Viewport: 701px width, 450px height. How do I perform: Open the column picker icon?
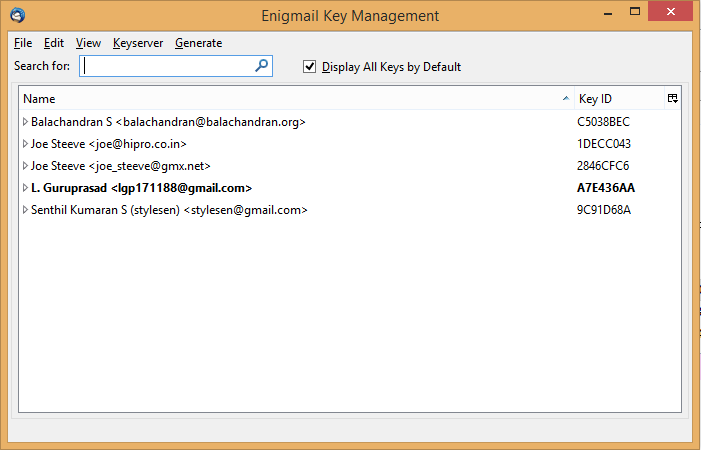click(672, 98)
